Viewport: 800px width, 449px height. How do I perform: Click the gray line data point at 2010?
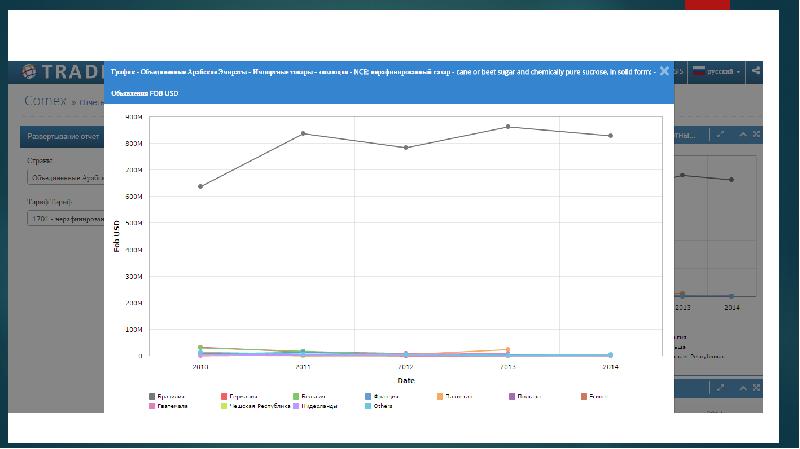[x=201, y=187]
